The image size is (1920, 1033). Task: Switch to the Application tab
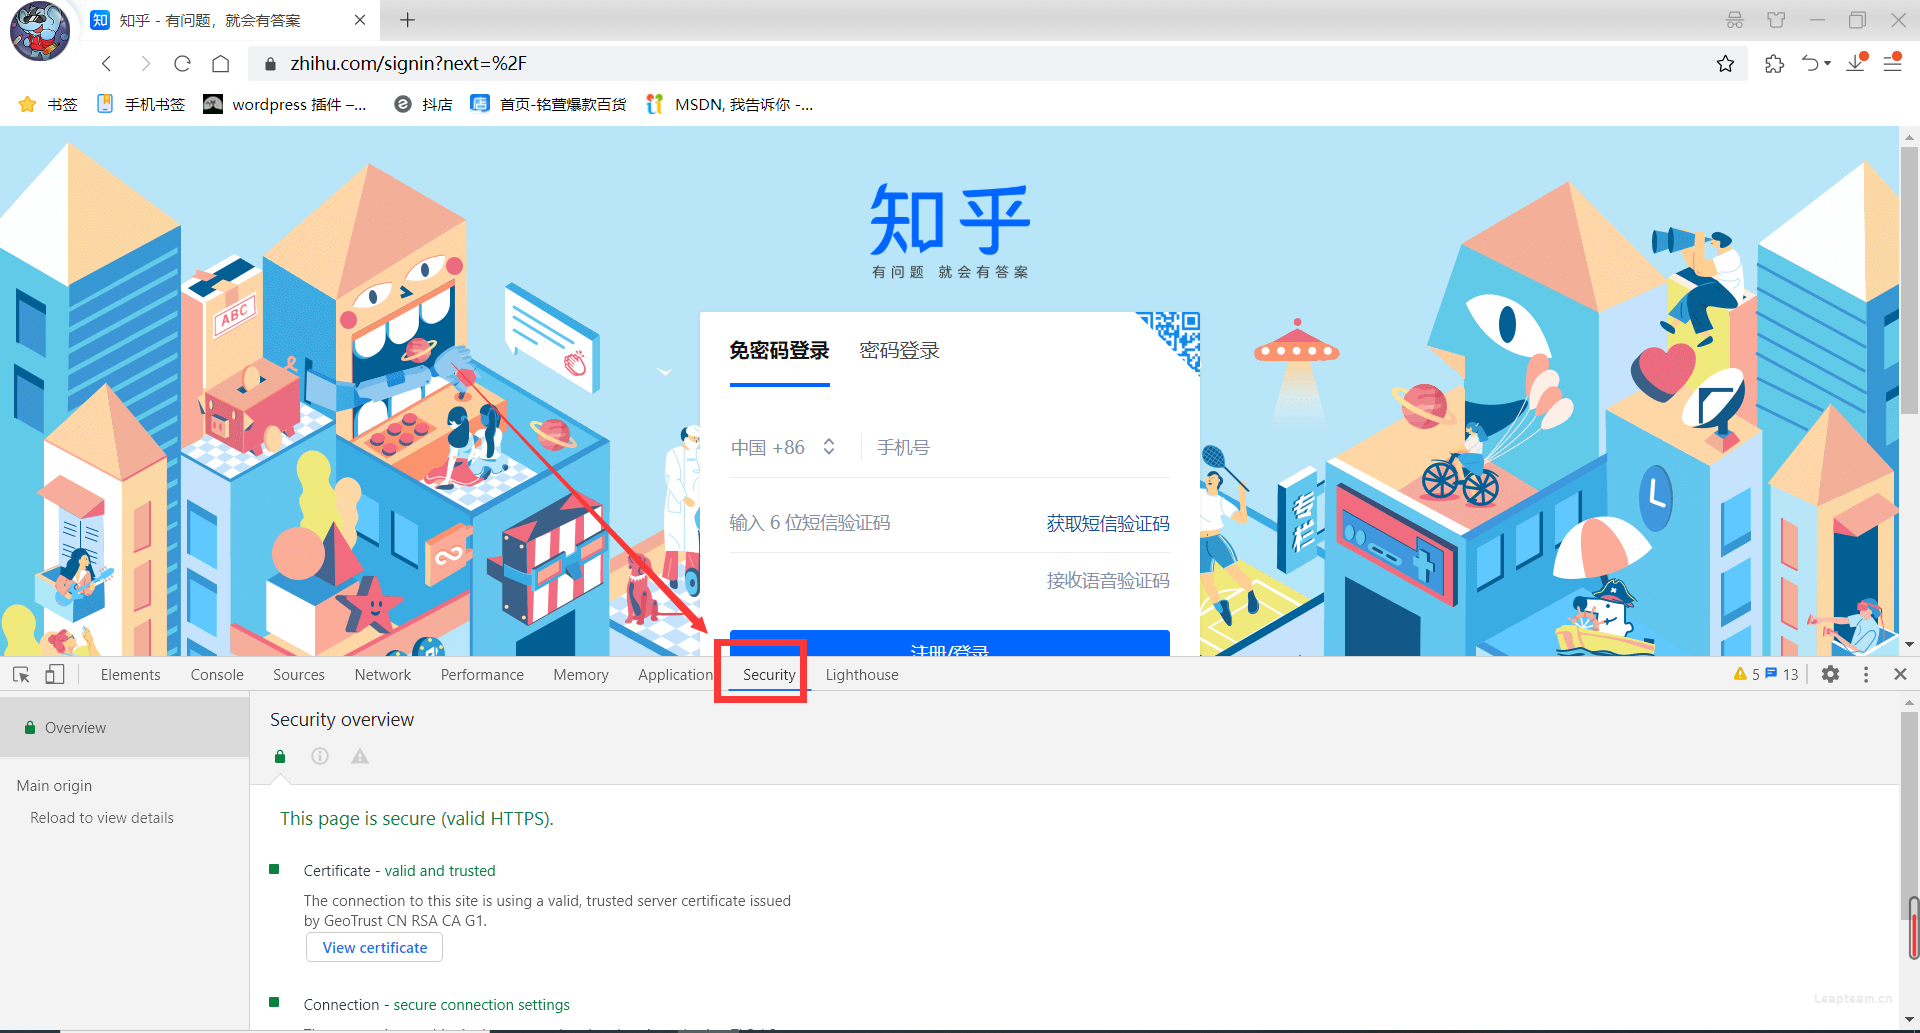675,675
